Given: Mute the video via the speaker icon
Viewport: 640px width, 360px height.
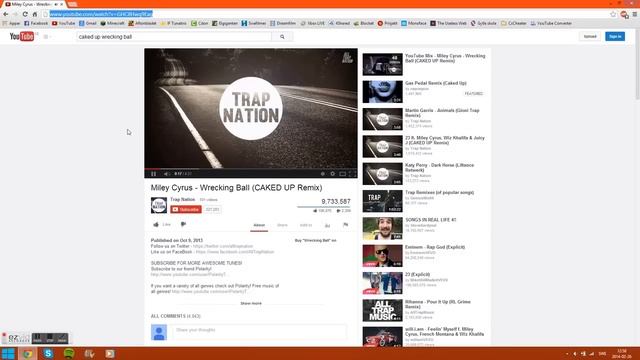Looking at the screenshot, I should [x=167, y=174].
